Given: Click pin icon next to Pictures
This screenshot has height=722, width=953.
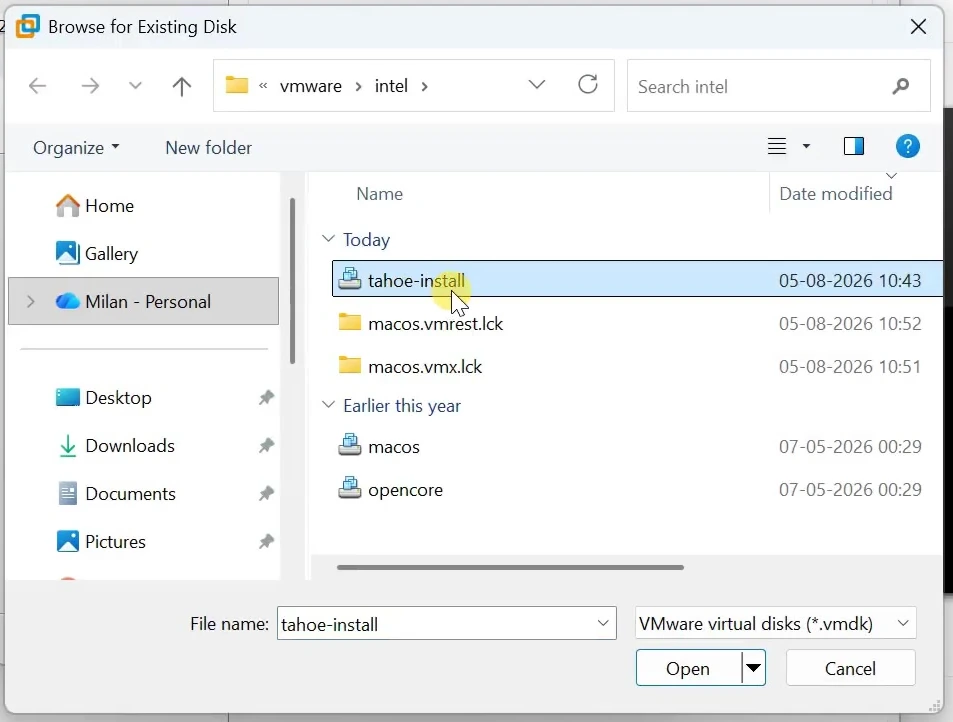Looking at the screenshot, I should pyautogui.click(x=266, y=542).
